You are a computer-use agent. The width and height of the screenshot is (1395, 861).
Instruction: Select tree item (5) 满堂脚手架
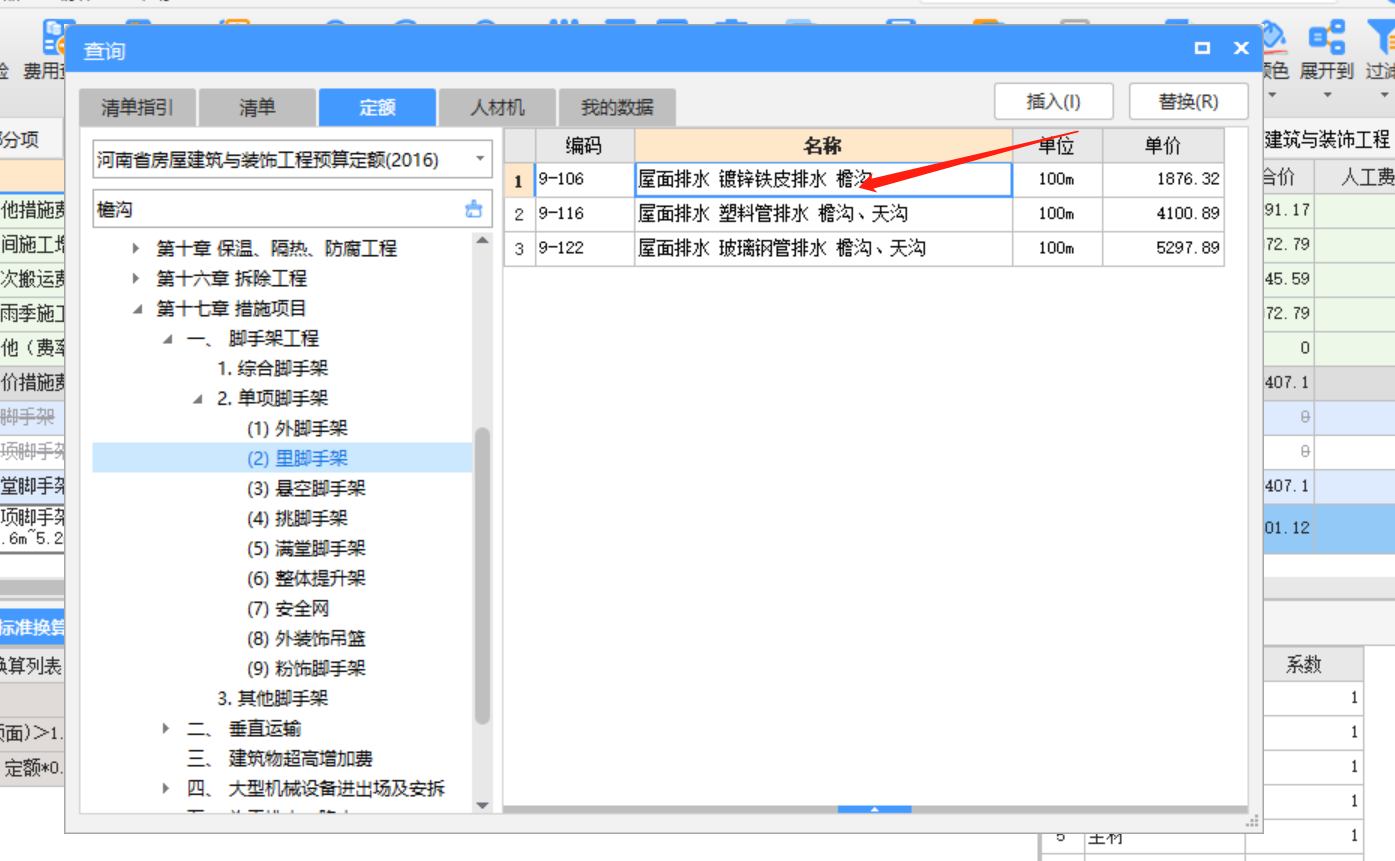306,549
